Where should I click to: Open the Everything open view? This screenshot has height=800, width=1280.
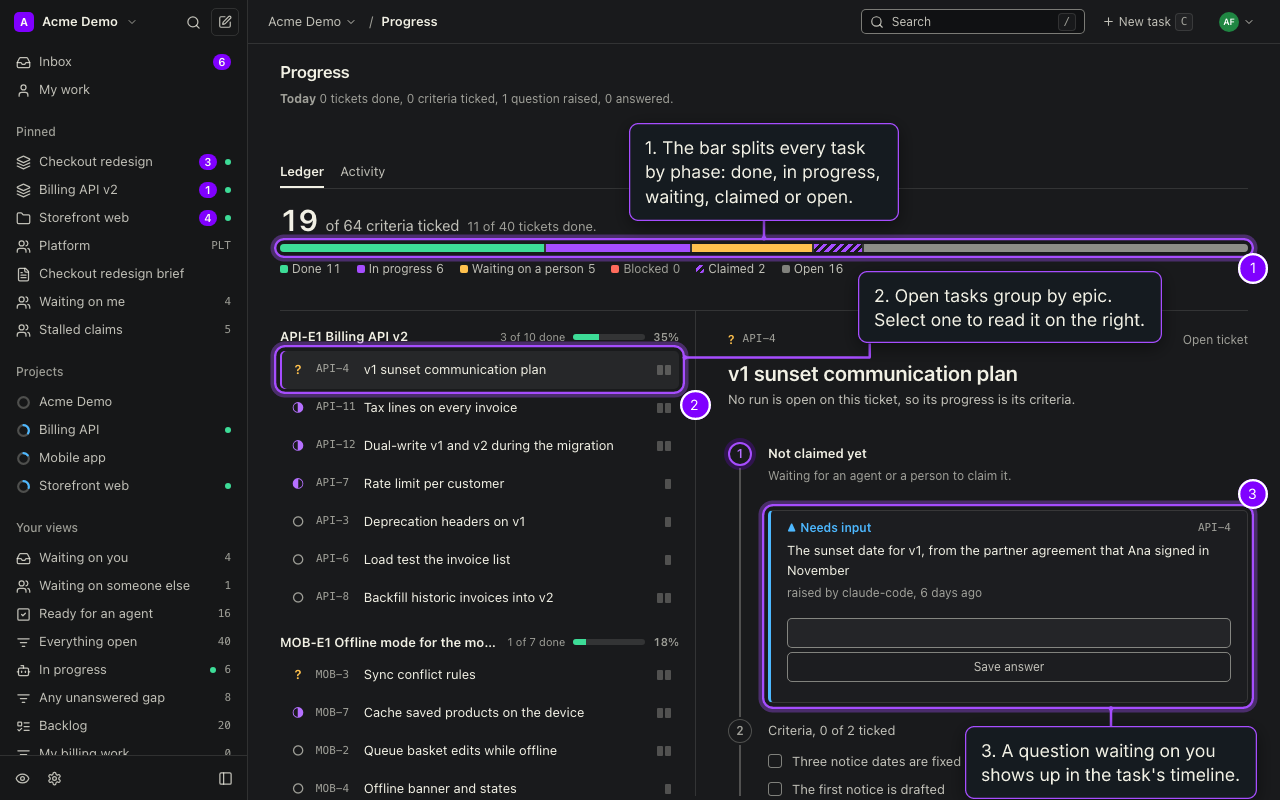tap(124, 642)
